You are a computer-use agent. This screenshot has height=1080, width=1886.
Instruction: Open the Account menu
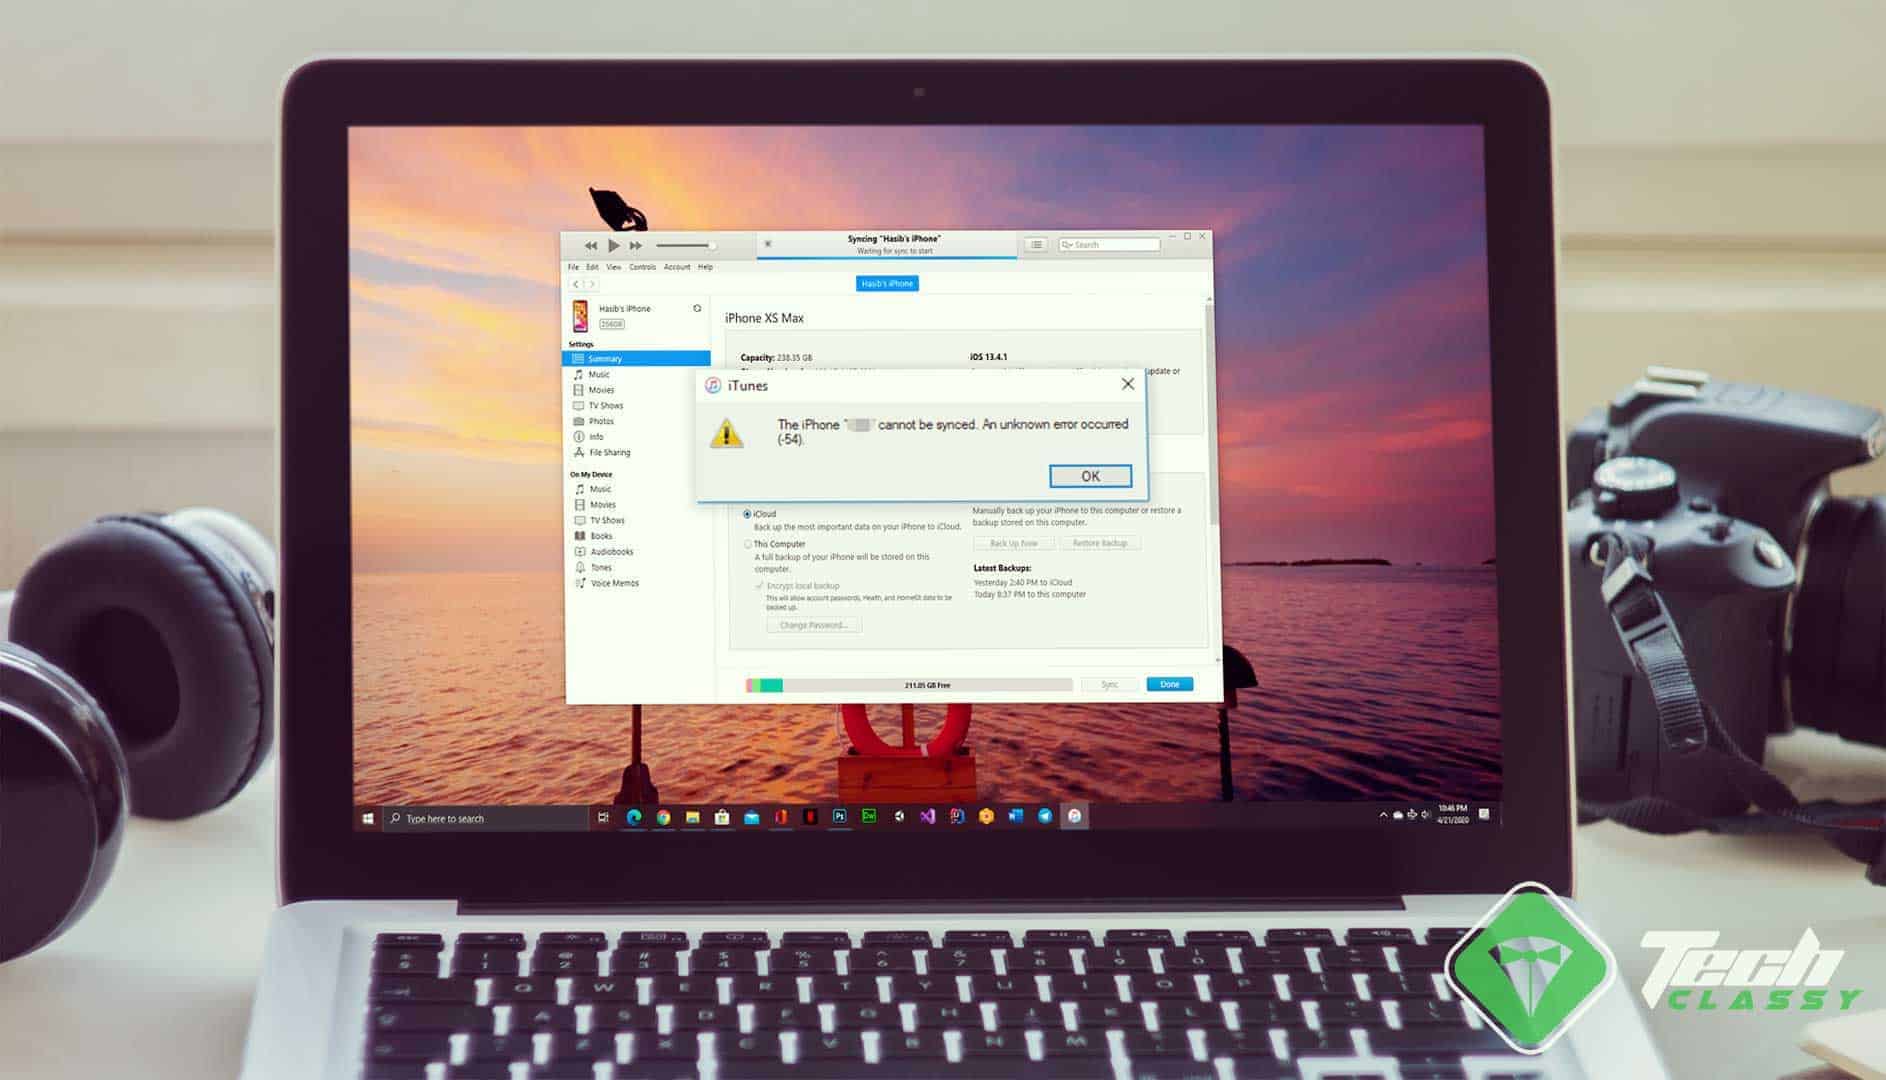(677, 267)
